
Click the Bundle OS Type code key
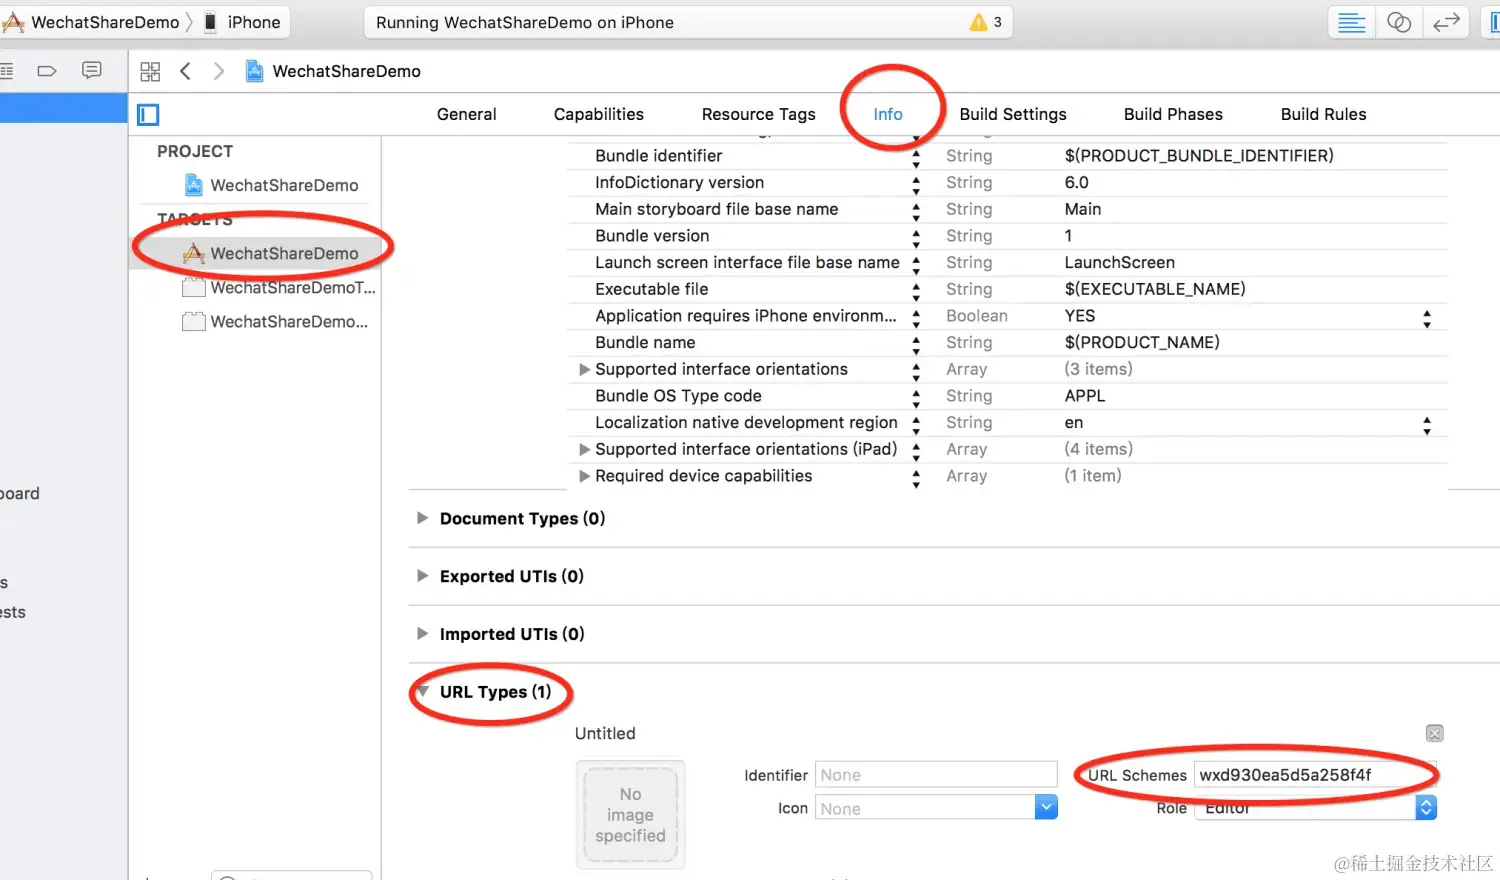(678, 396)
